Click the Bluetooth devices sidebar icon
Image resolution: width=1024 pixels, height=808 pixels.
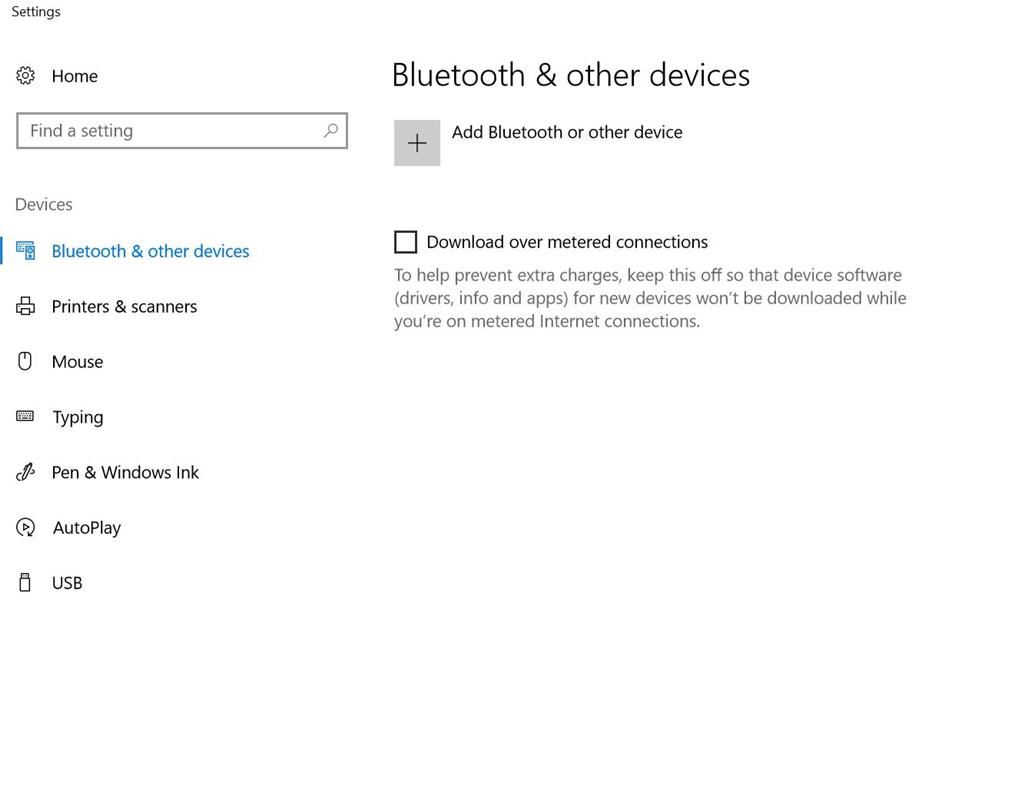click(x=25, y=251)
